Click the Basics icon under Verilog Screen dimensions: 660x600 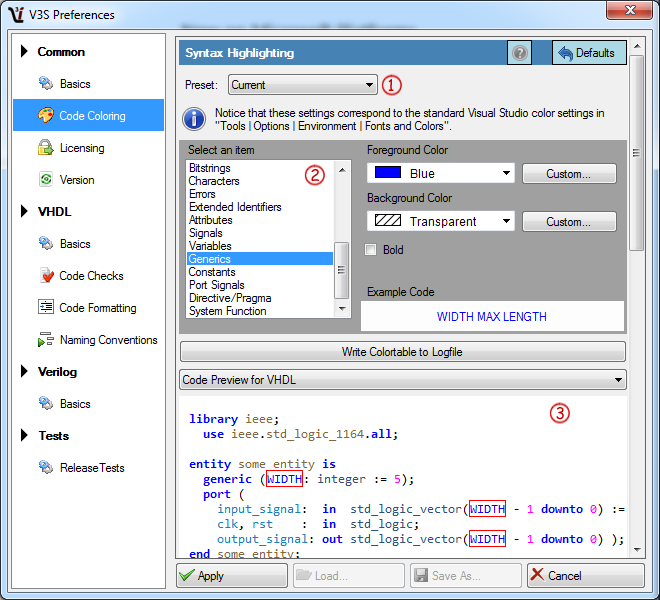tap(46, 403)
